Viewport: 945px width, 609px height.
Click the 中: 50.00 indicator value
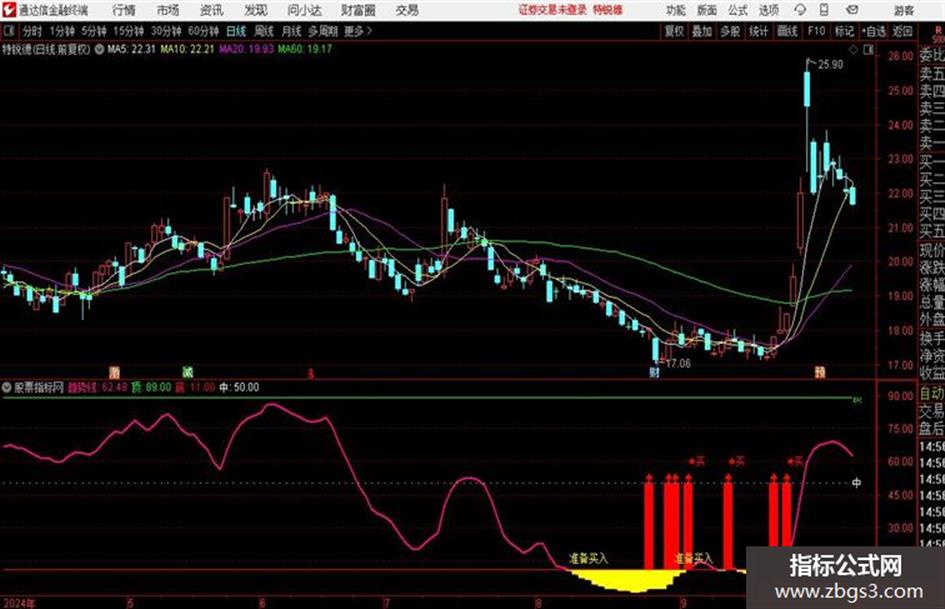point(239,388)
